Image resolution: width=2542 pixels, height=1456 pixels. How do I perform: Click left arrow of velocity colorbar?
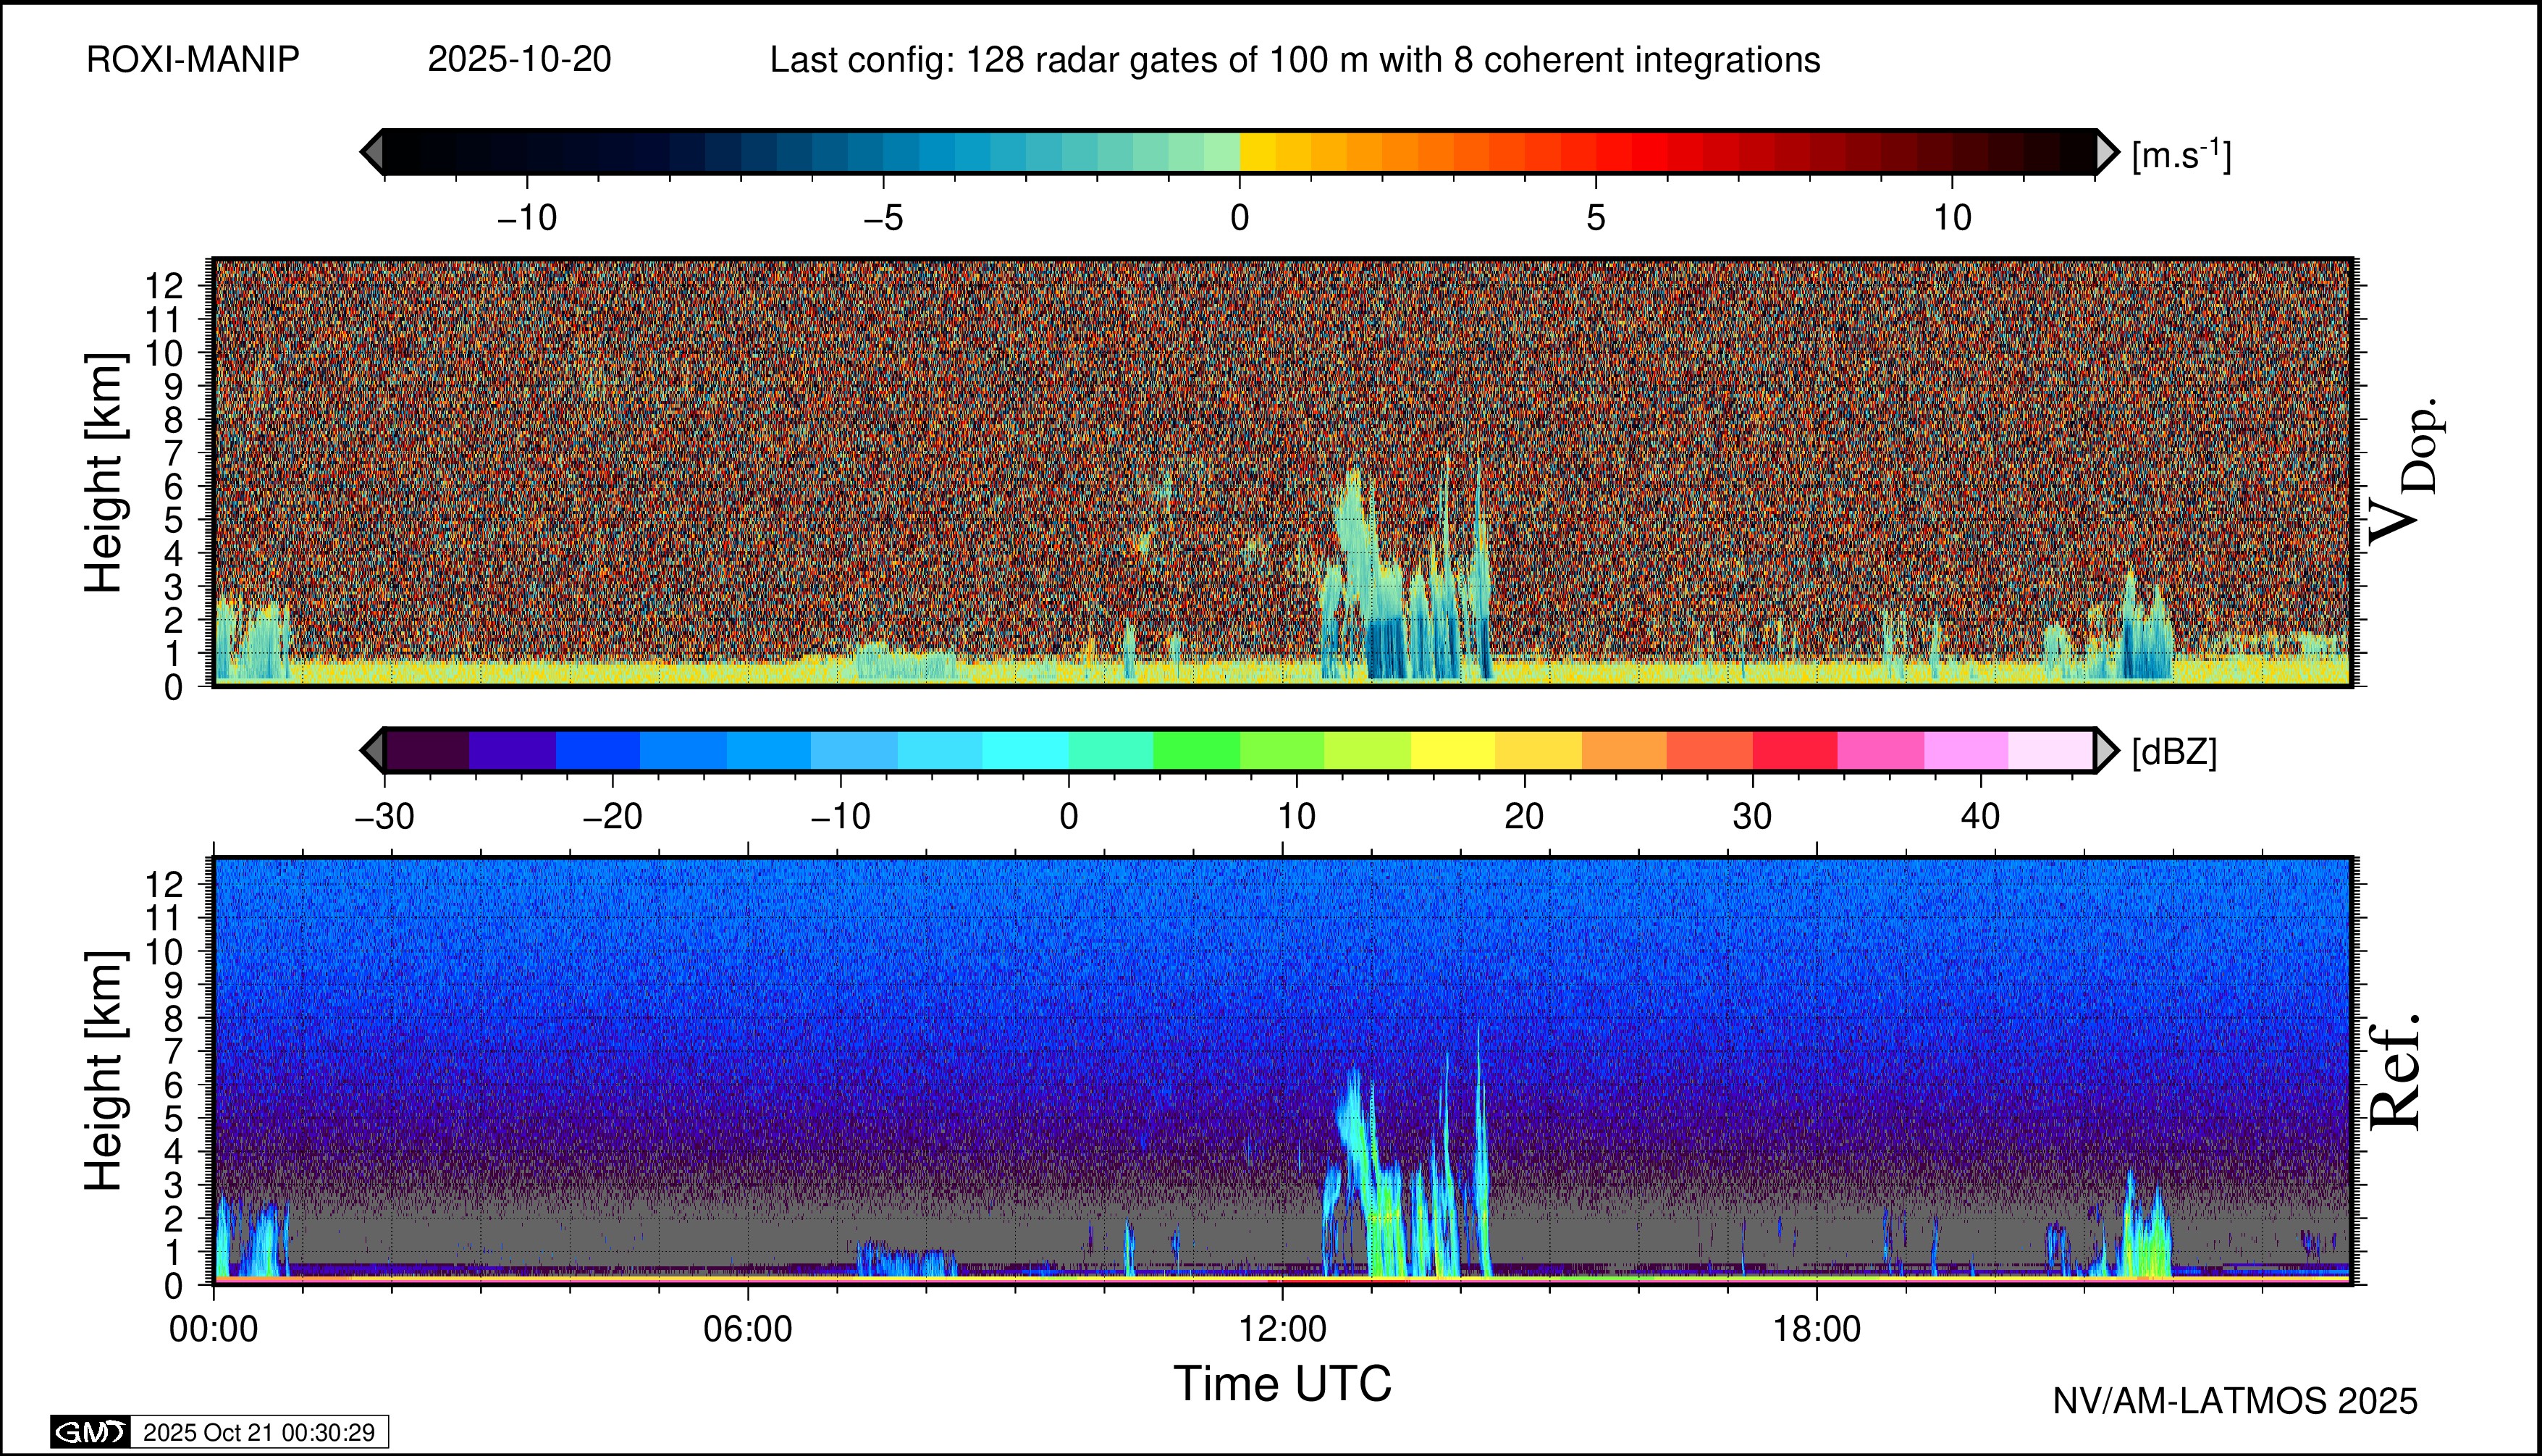(x=372, y=152)
